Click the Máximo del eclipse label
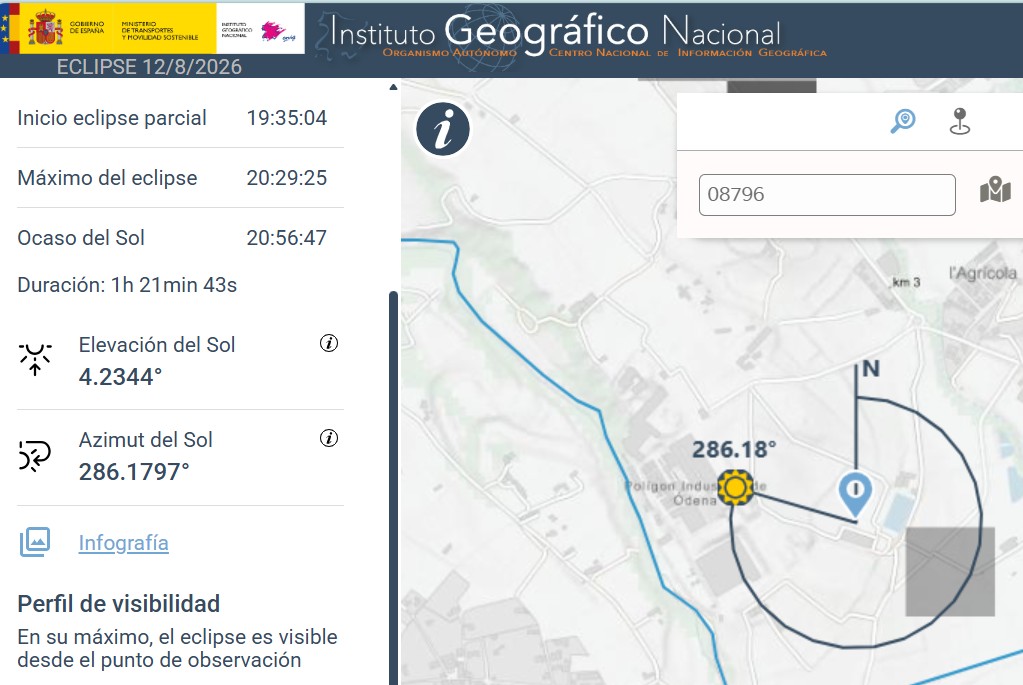This screenshot has height=685, width=1023. click(x=107, y=178)
